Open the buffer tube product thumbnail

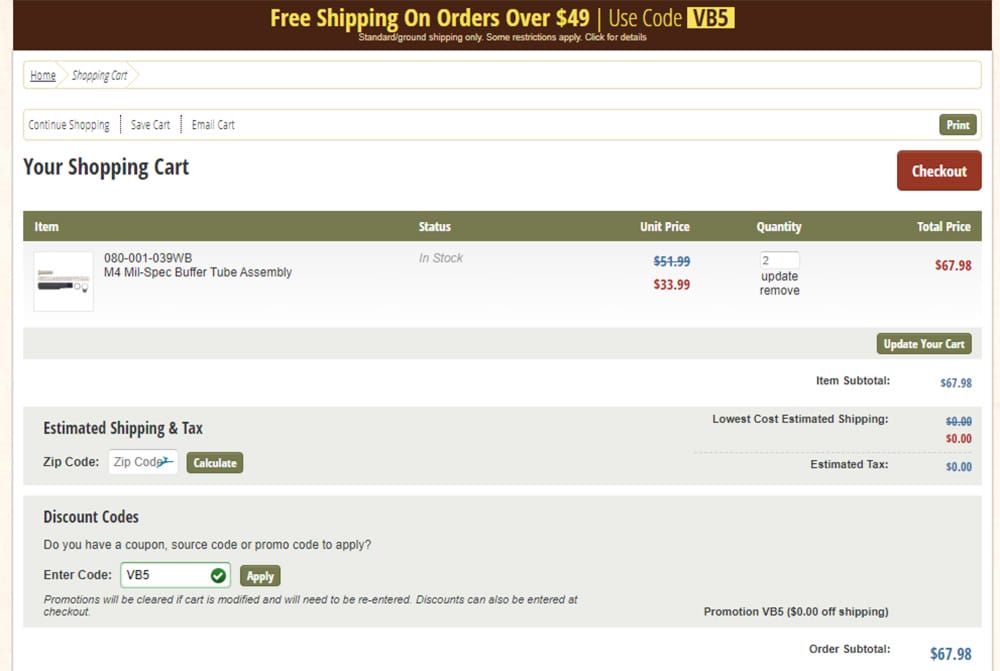[x=63, y=281]
